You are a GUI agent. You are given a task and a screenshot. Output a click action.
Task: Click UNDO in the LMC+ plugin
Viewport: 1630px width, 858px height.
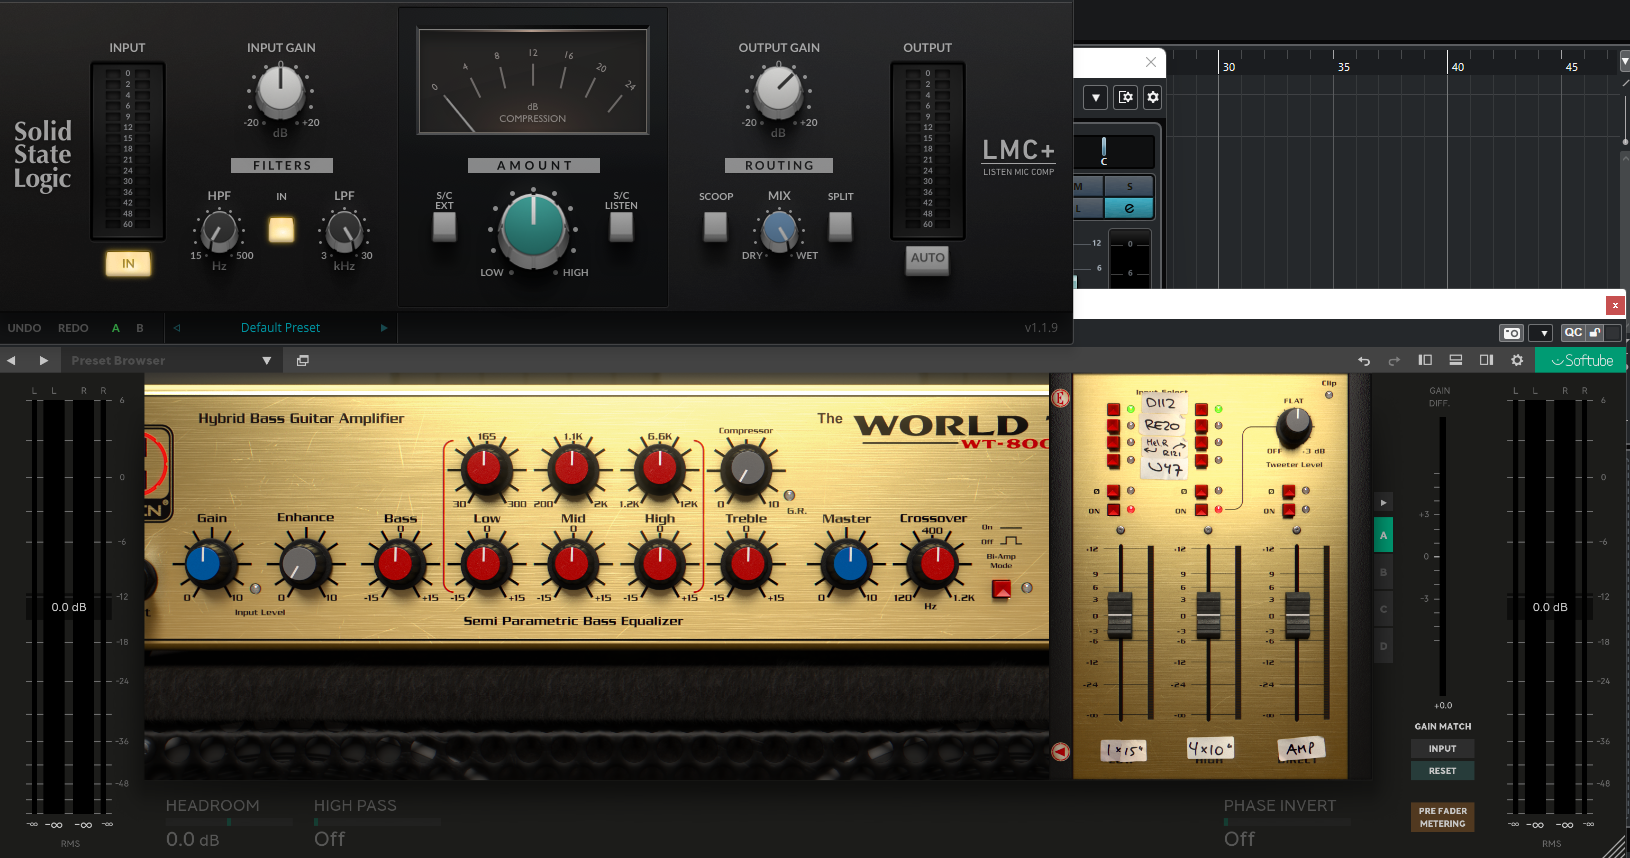pyautogui.click(x=24, y=328)
